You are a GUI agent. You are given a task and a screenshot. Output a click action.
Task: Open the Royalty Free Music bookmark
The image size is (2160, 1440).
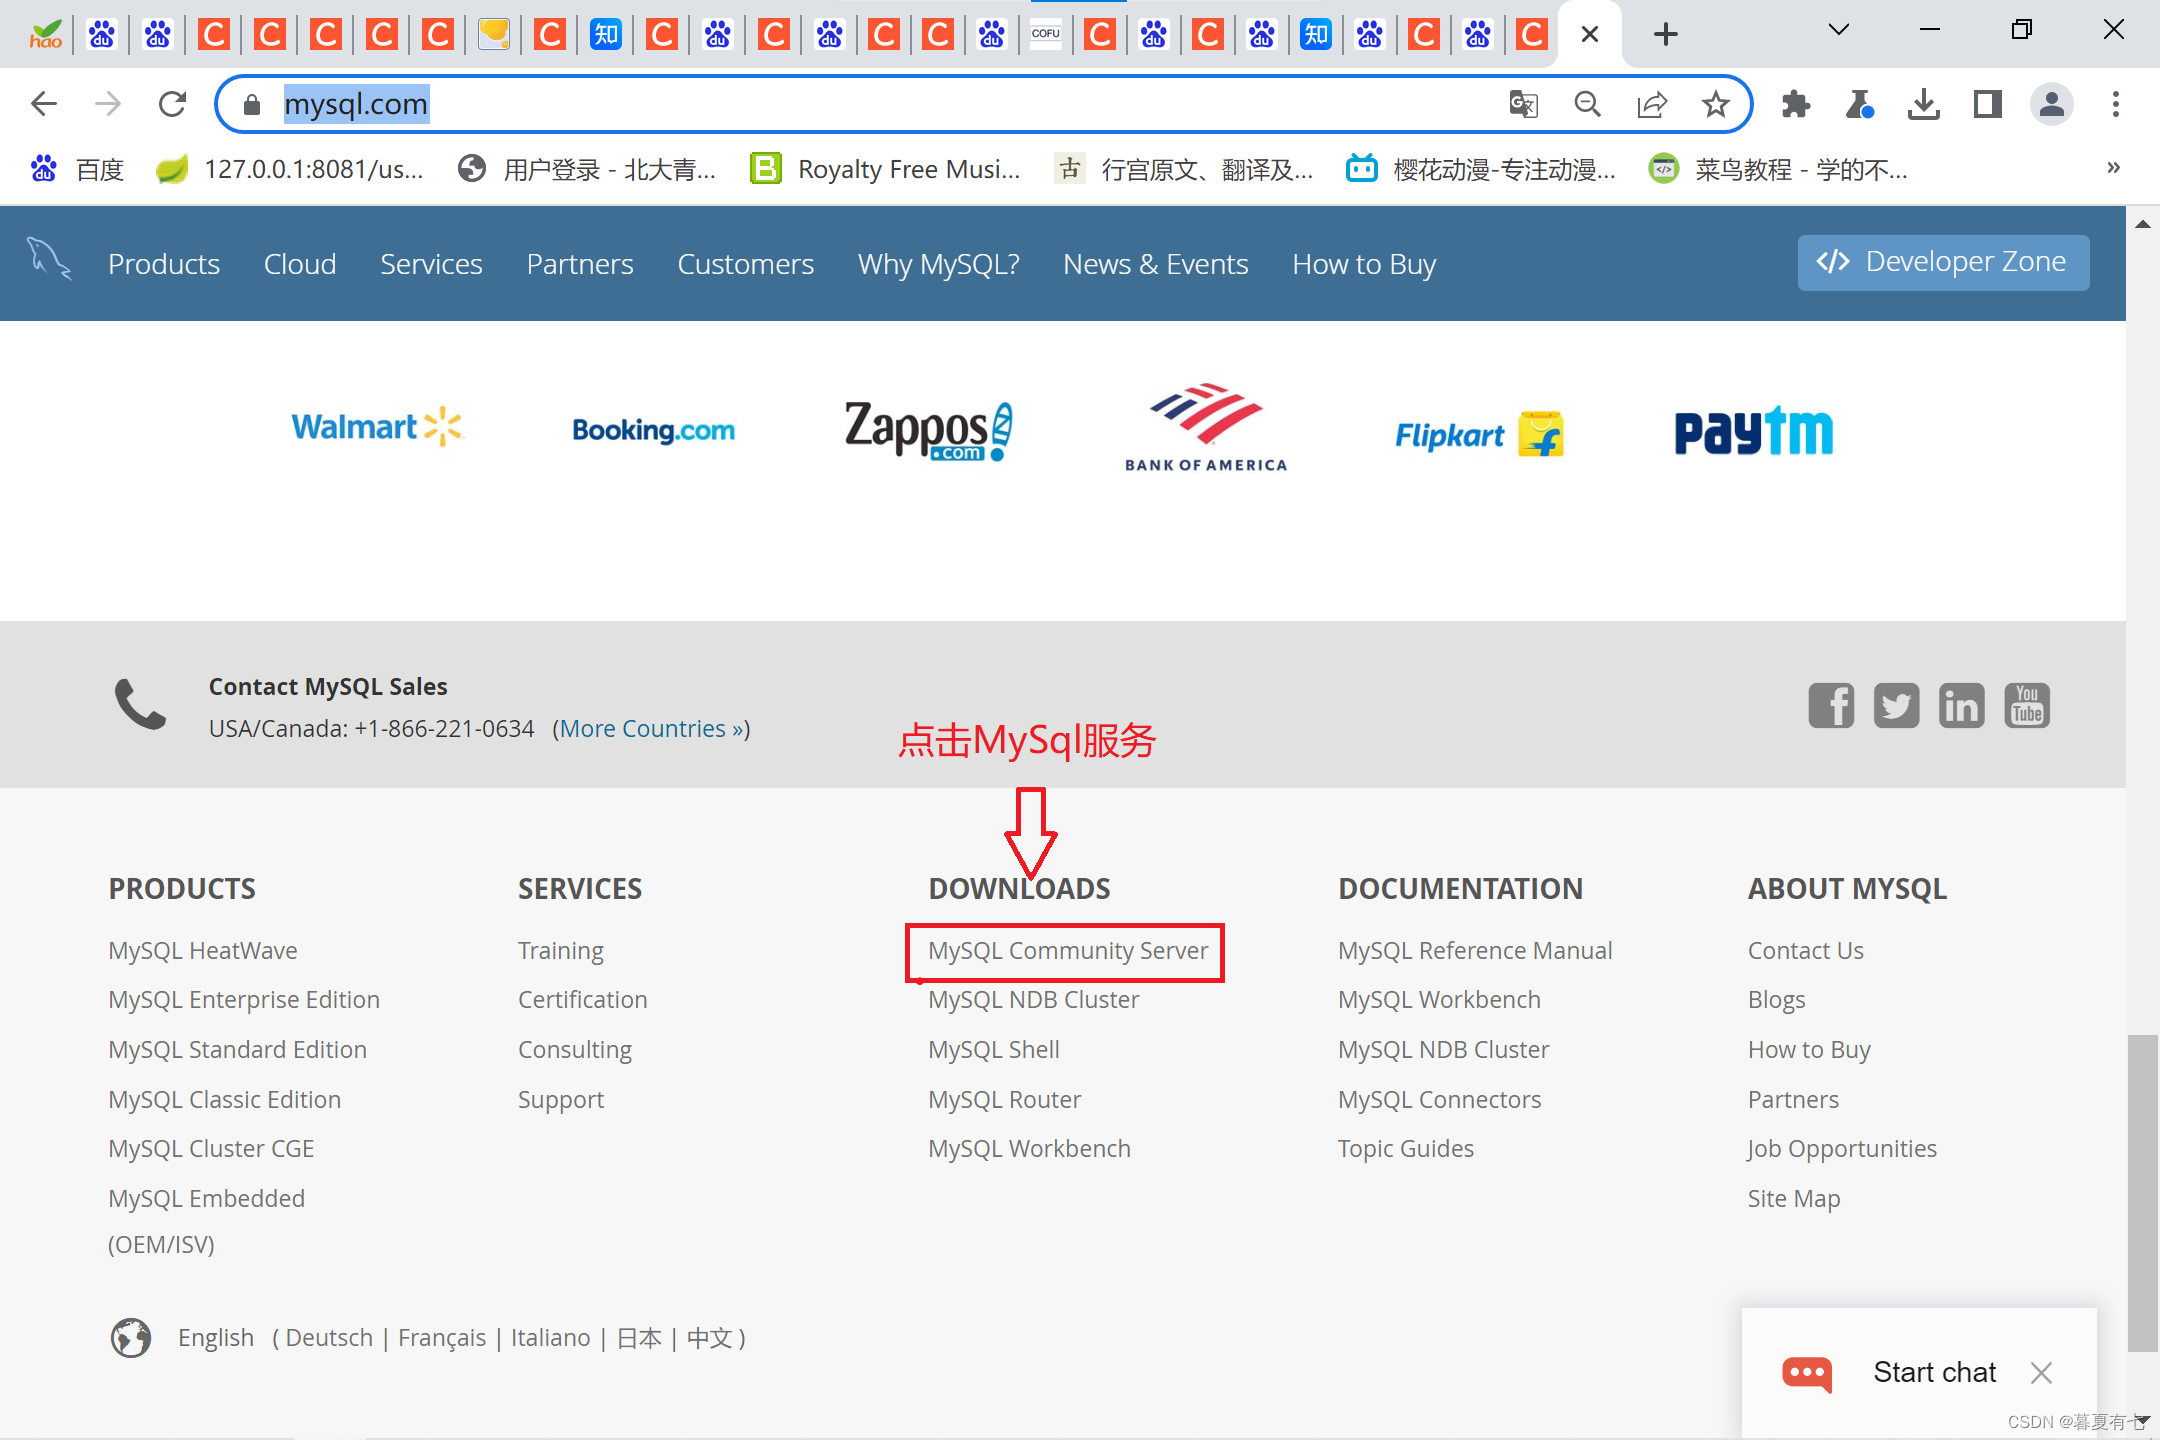(885, 169)
